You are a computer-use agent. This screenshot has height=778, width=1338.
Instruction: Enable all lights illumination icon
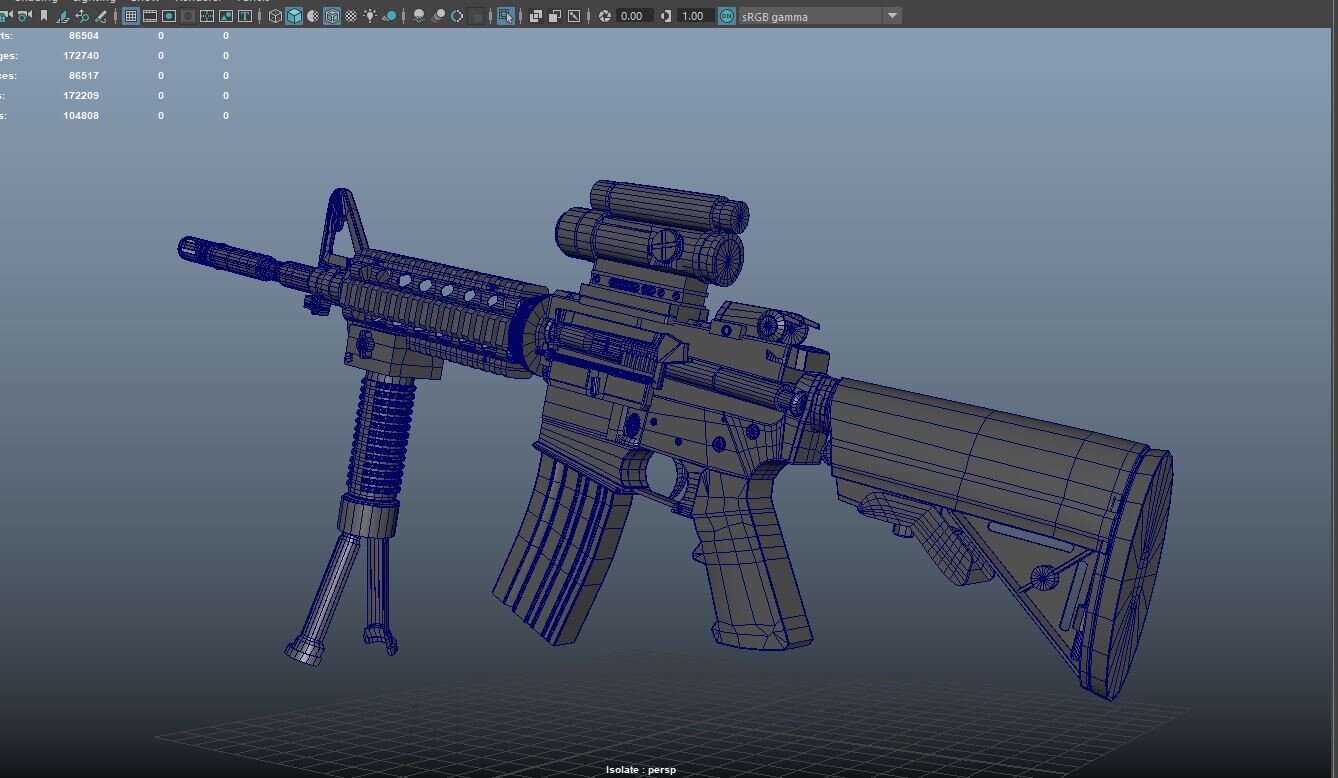tap(371, 15)
